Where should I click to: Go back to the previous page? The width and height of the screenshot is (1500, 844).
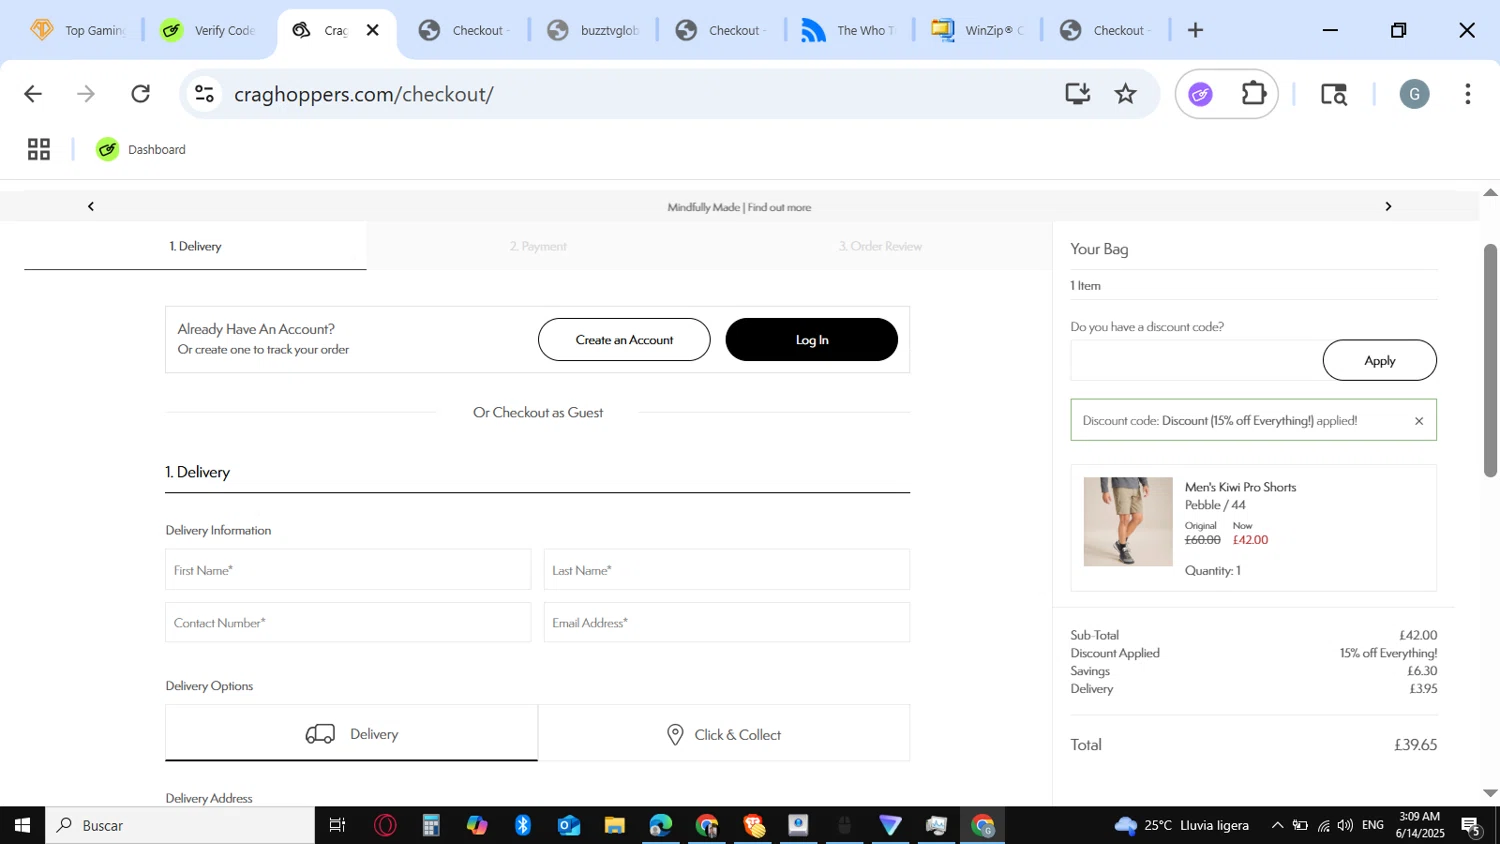33,94
